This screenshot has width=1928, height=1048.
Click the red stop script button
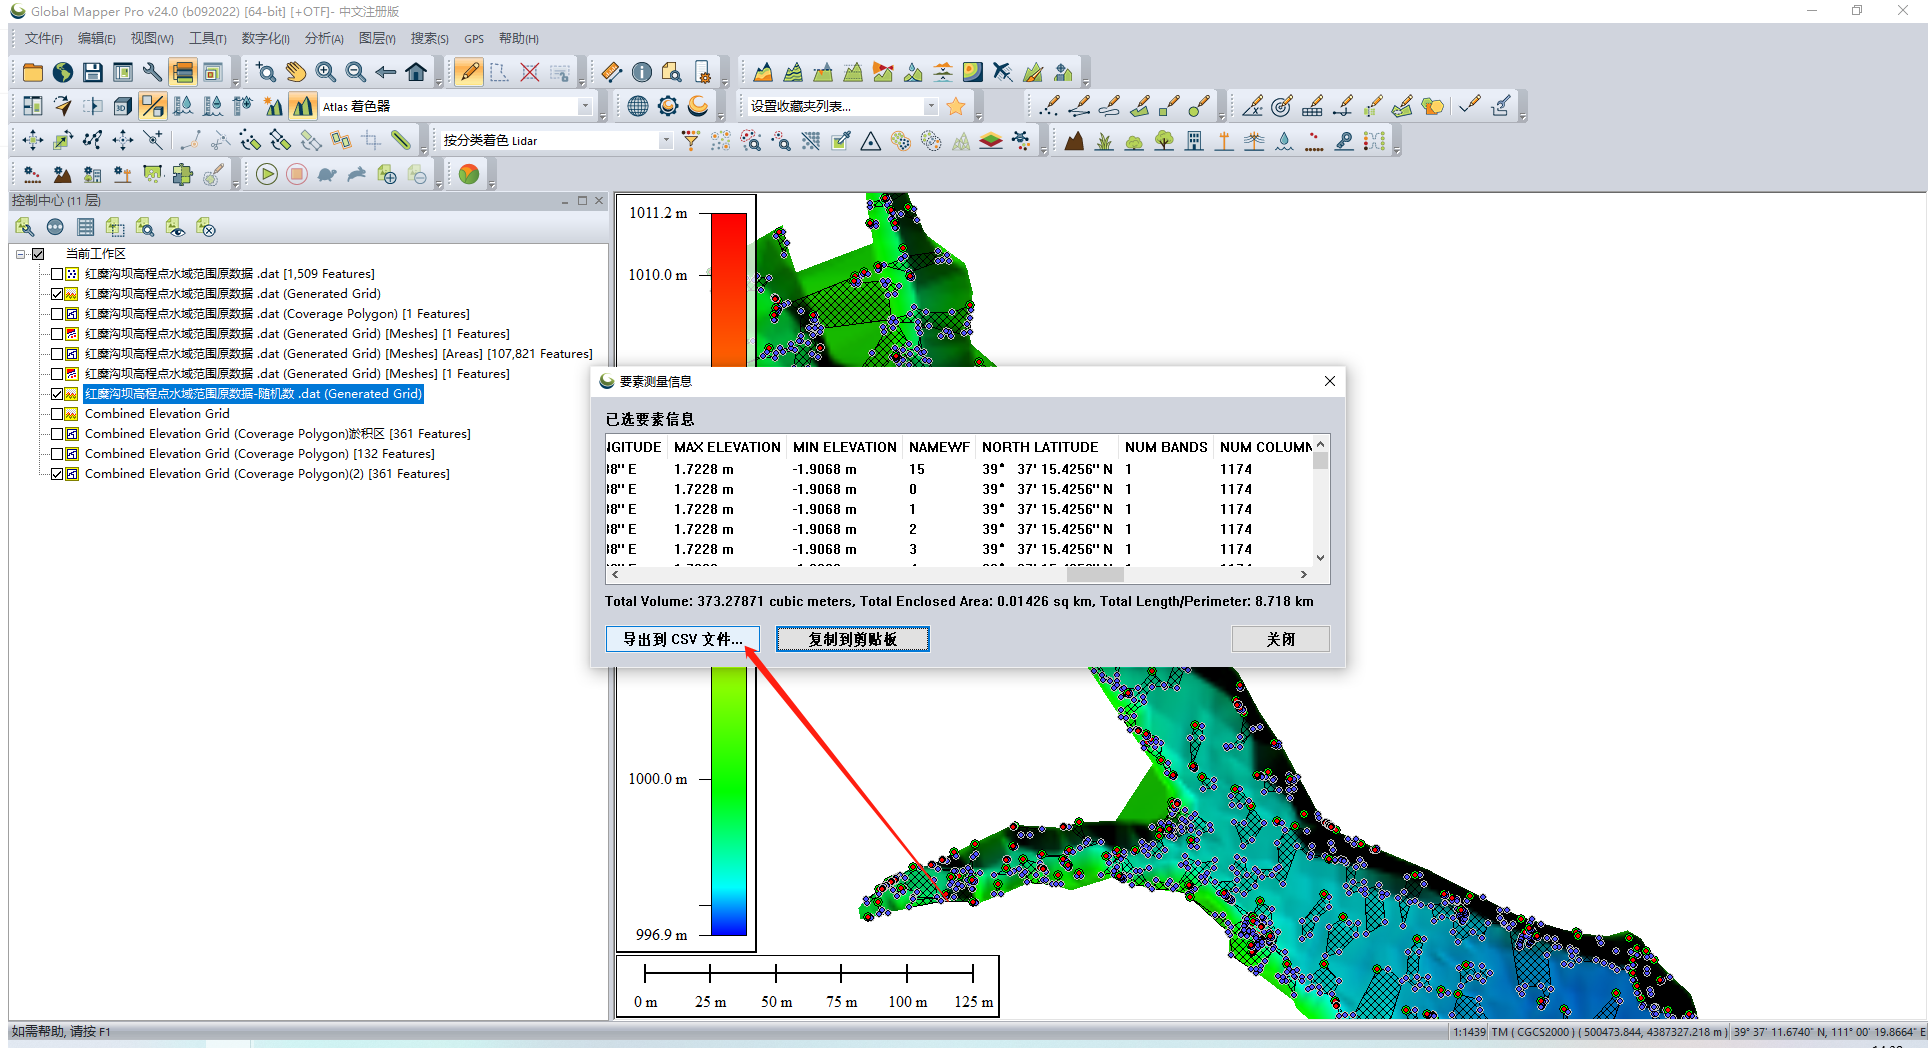point(296,174)
